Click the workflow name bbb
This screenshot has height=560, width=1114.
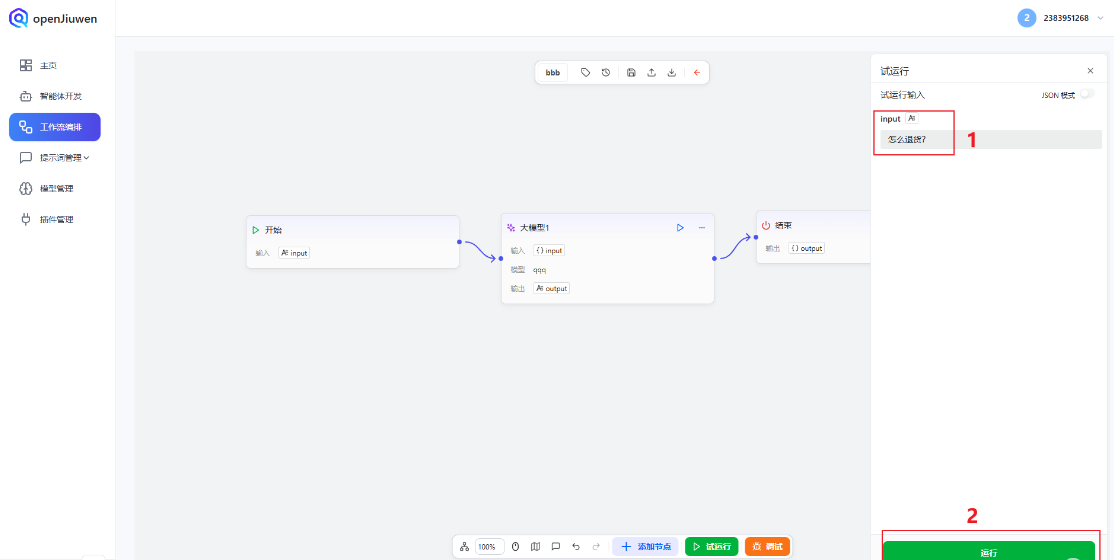coord(553,72)
